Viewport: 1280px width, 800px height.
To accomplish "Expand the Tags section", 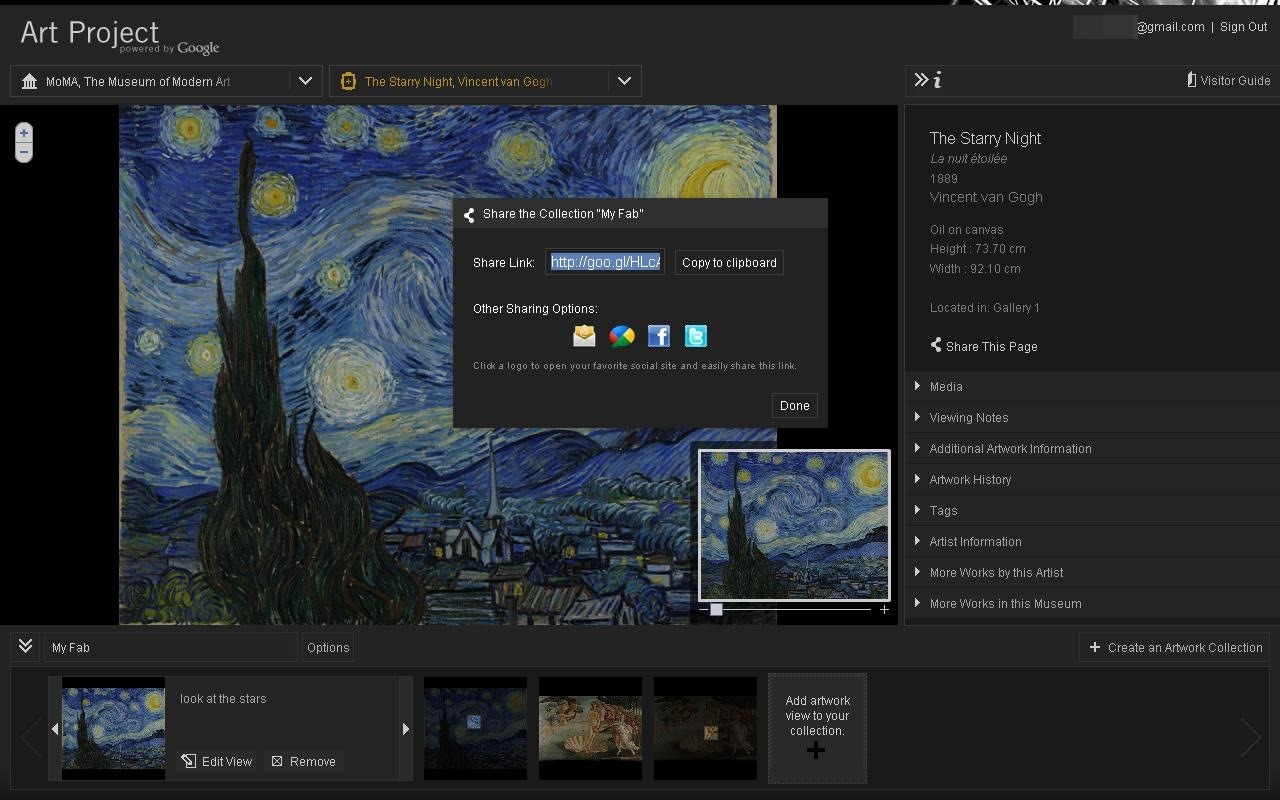I will click(x=1092, y=510).
